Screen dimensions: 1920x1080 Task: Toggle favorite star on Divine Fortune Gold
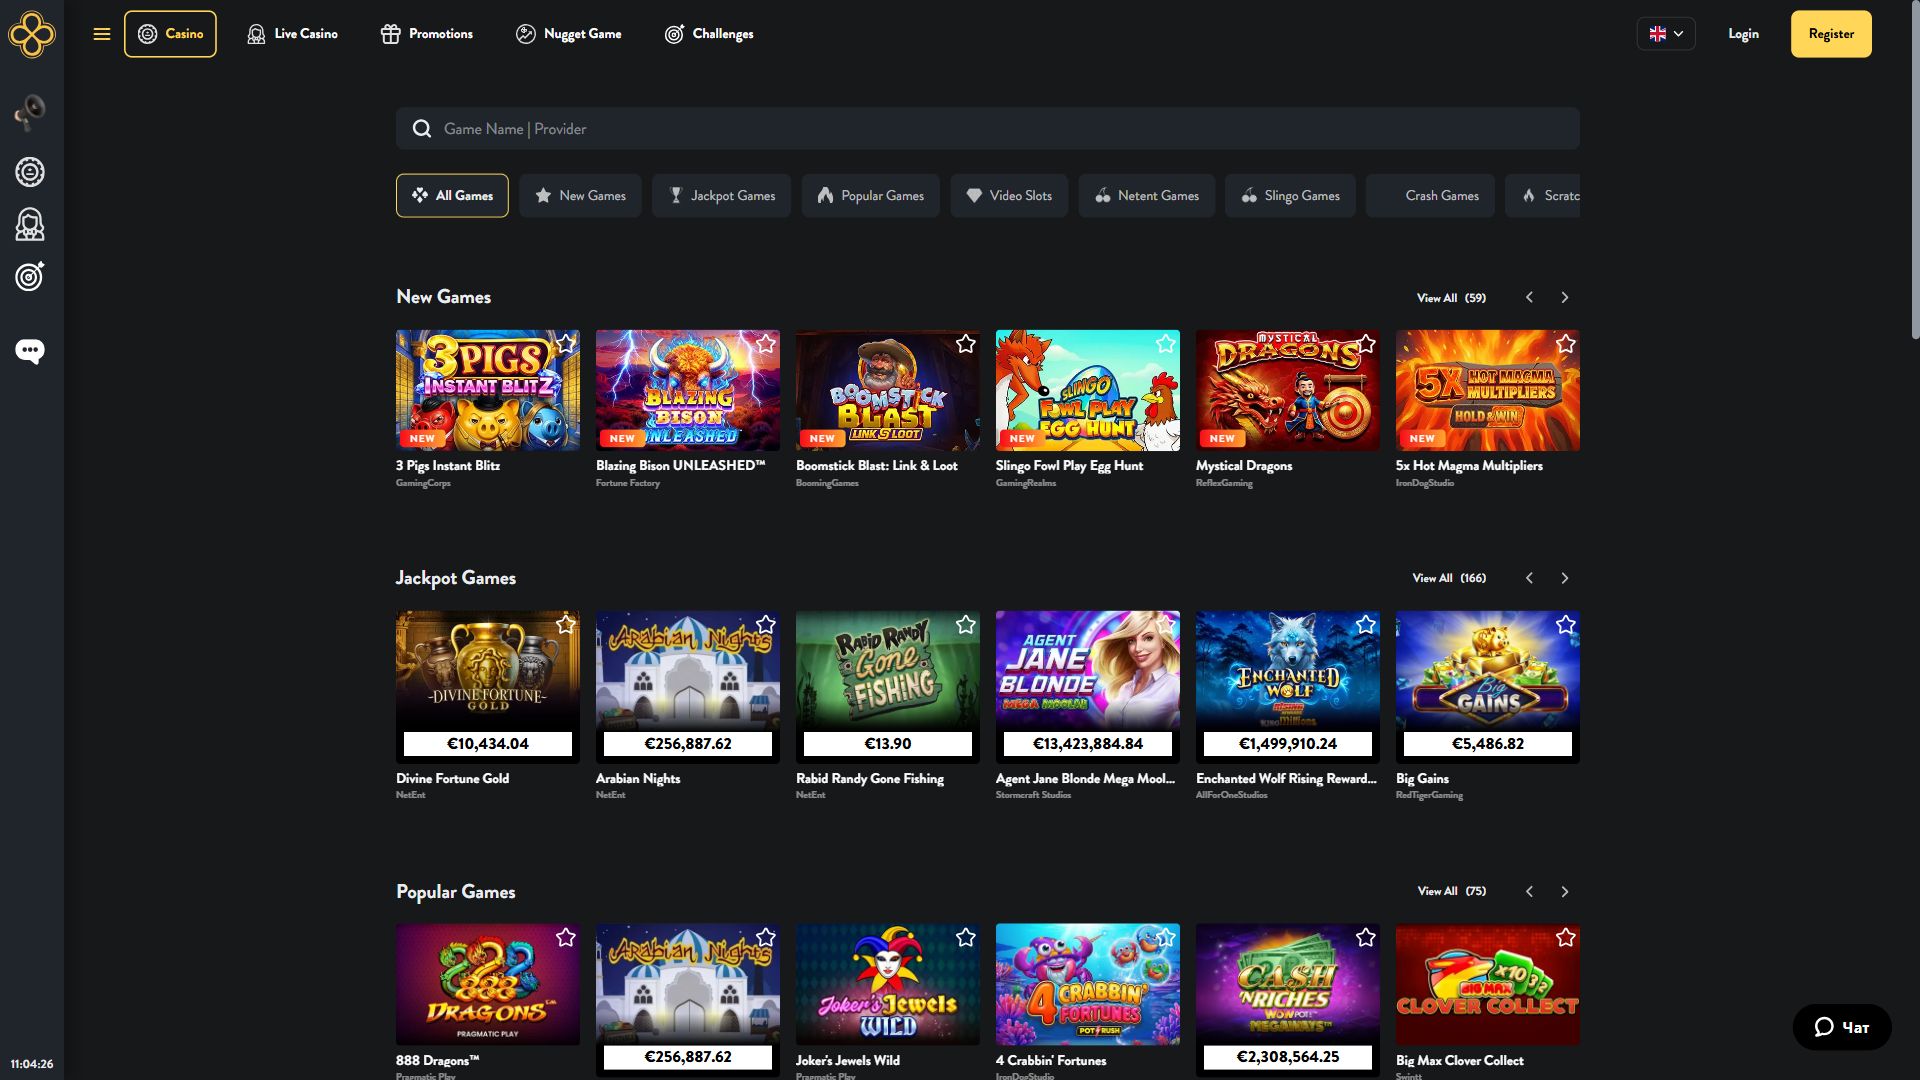pyautogui.click(x=566, y=625)
